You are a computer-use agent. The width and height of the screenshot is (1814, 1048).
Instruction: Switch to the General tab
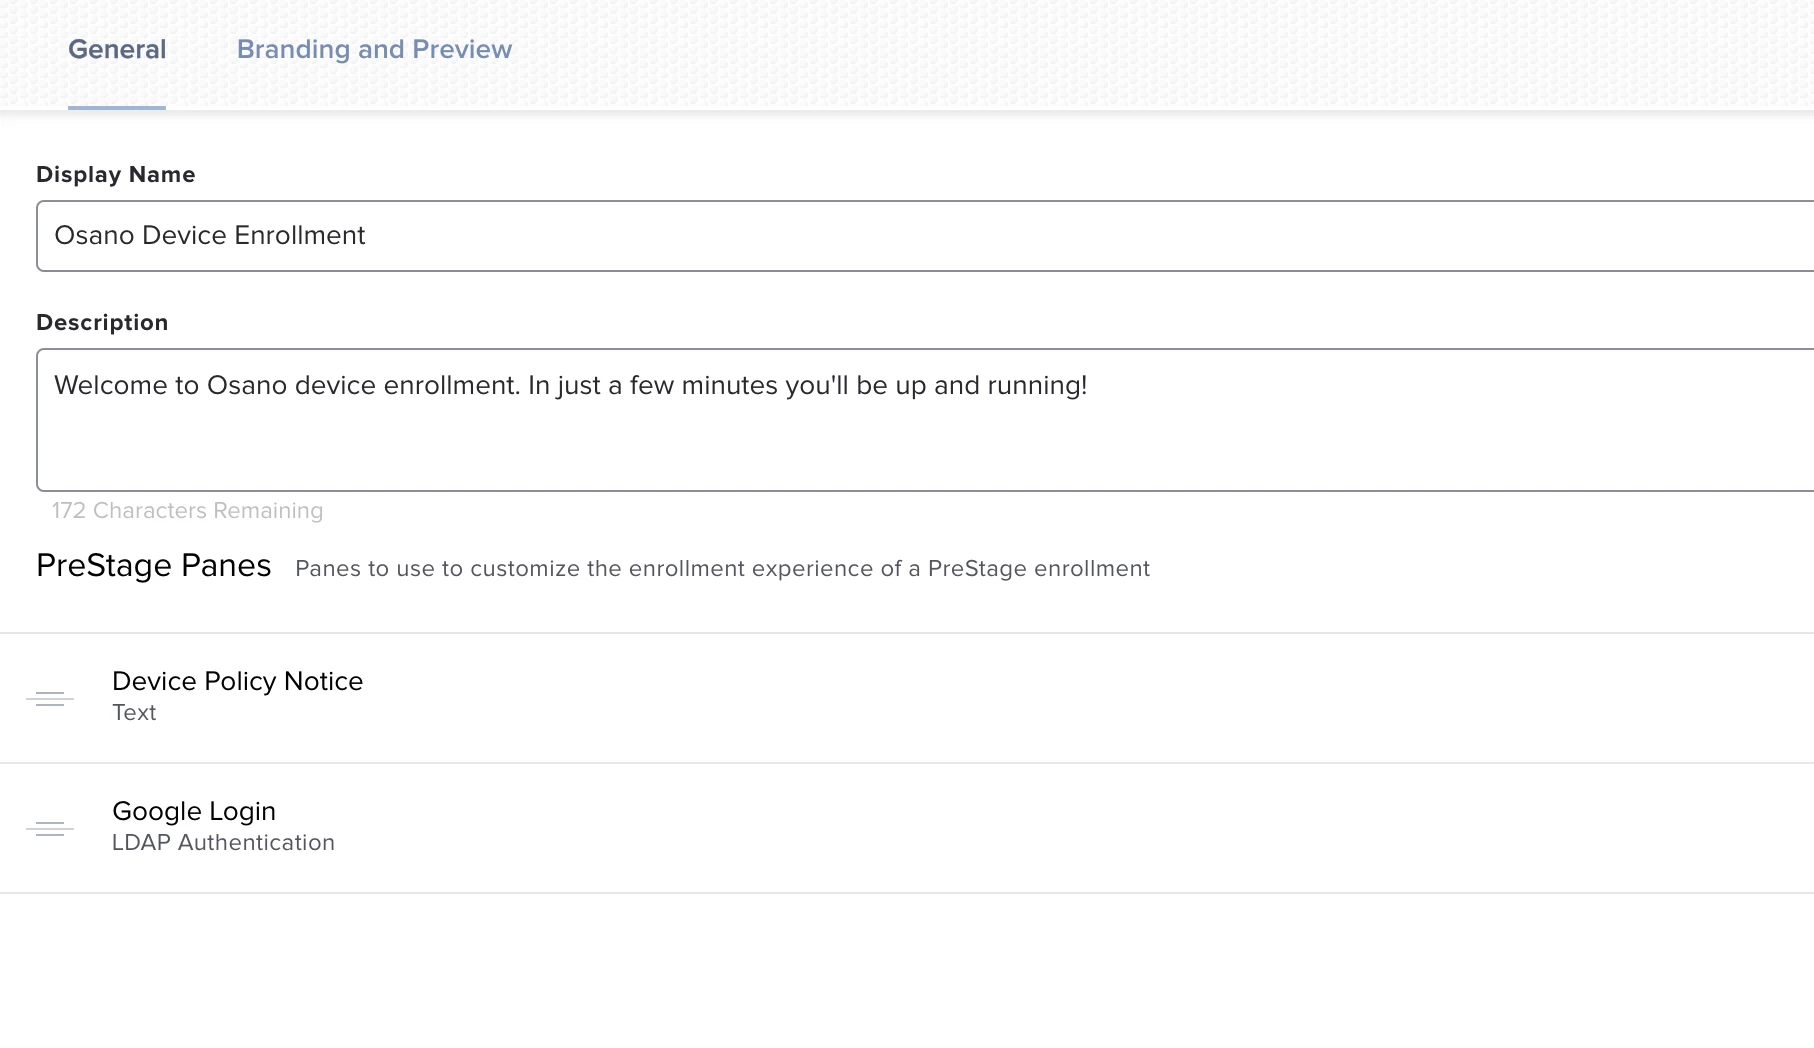coord(117,50)
